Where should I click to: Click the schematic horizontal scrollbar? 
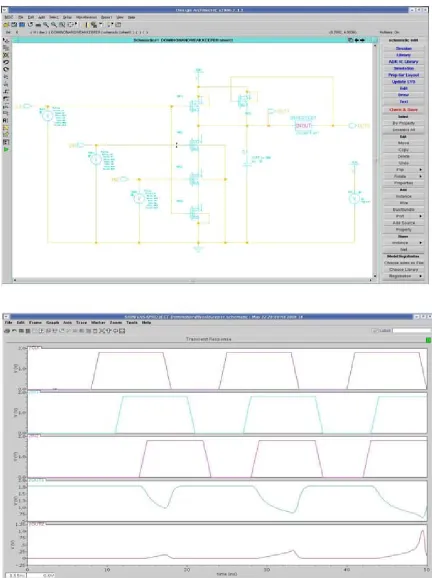click(x=192, y=280)
